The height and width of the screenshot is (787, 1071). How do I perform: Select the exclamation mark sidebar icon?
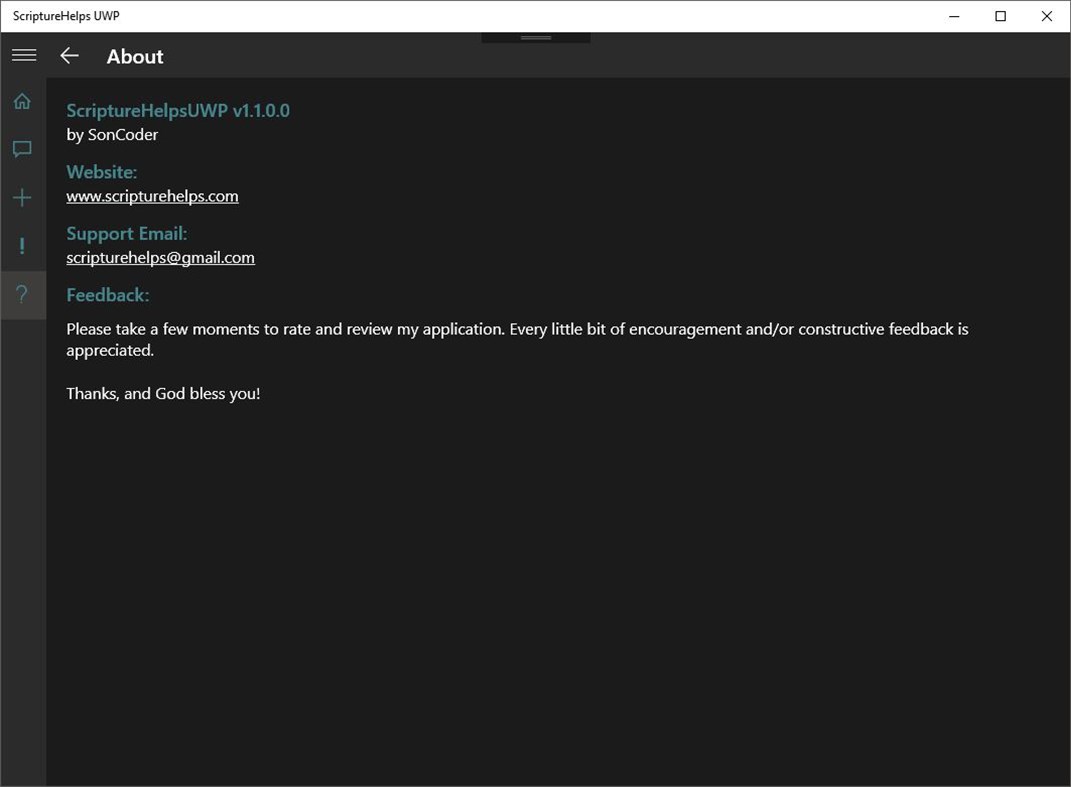[x=22, y=245]
